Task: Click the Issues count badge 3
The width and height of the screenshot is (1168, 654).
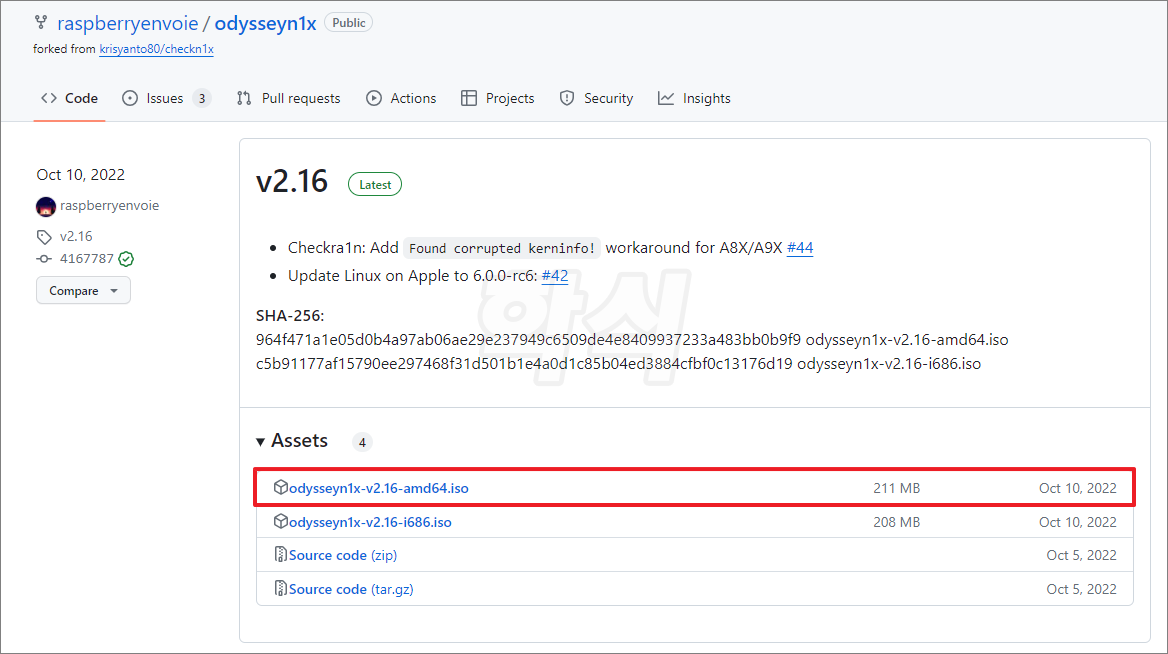Action: point(202,98)
